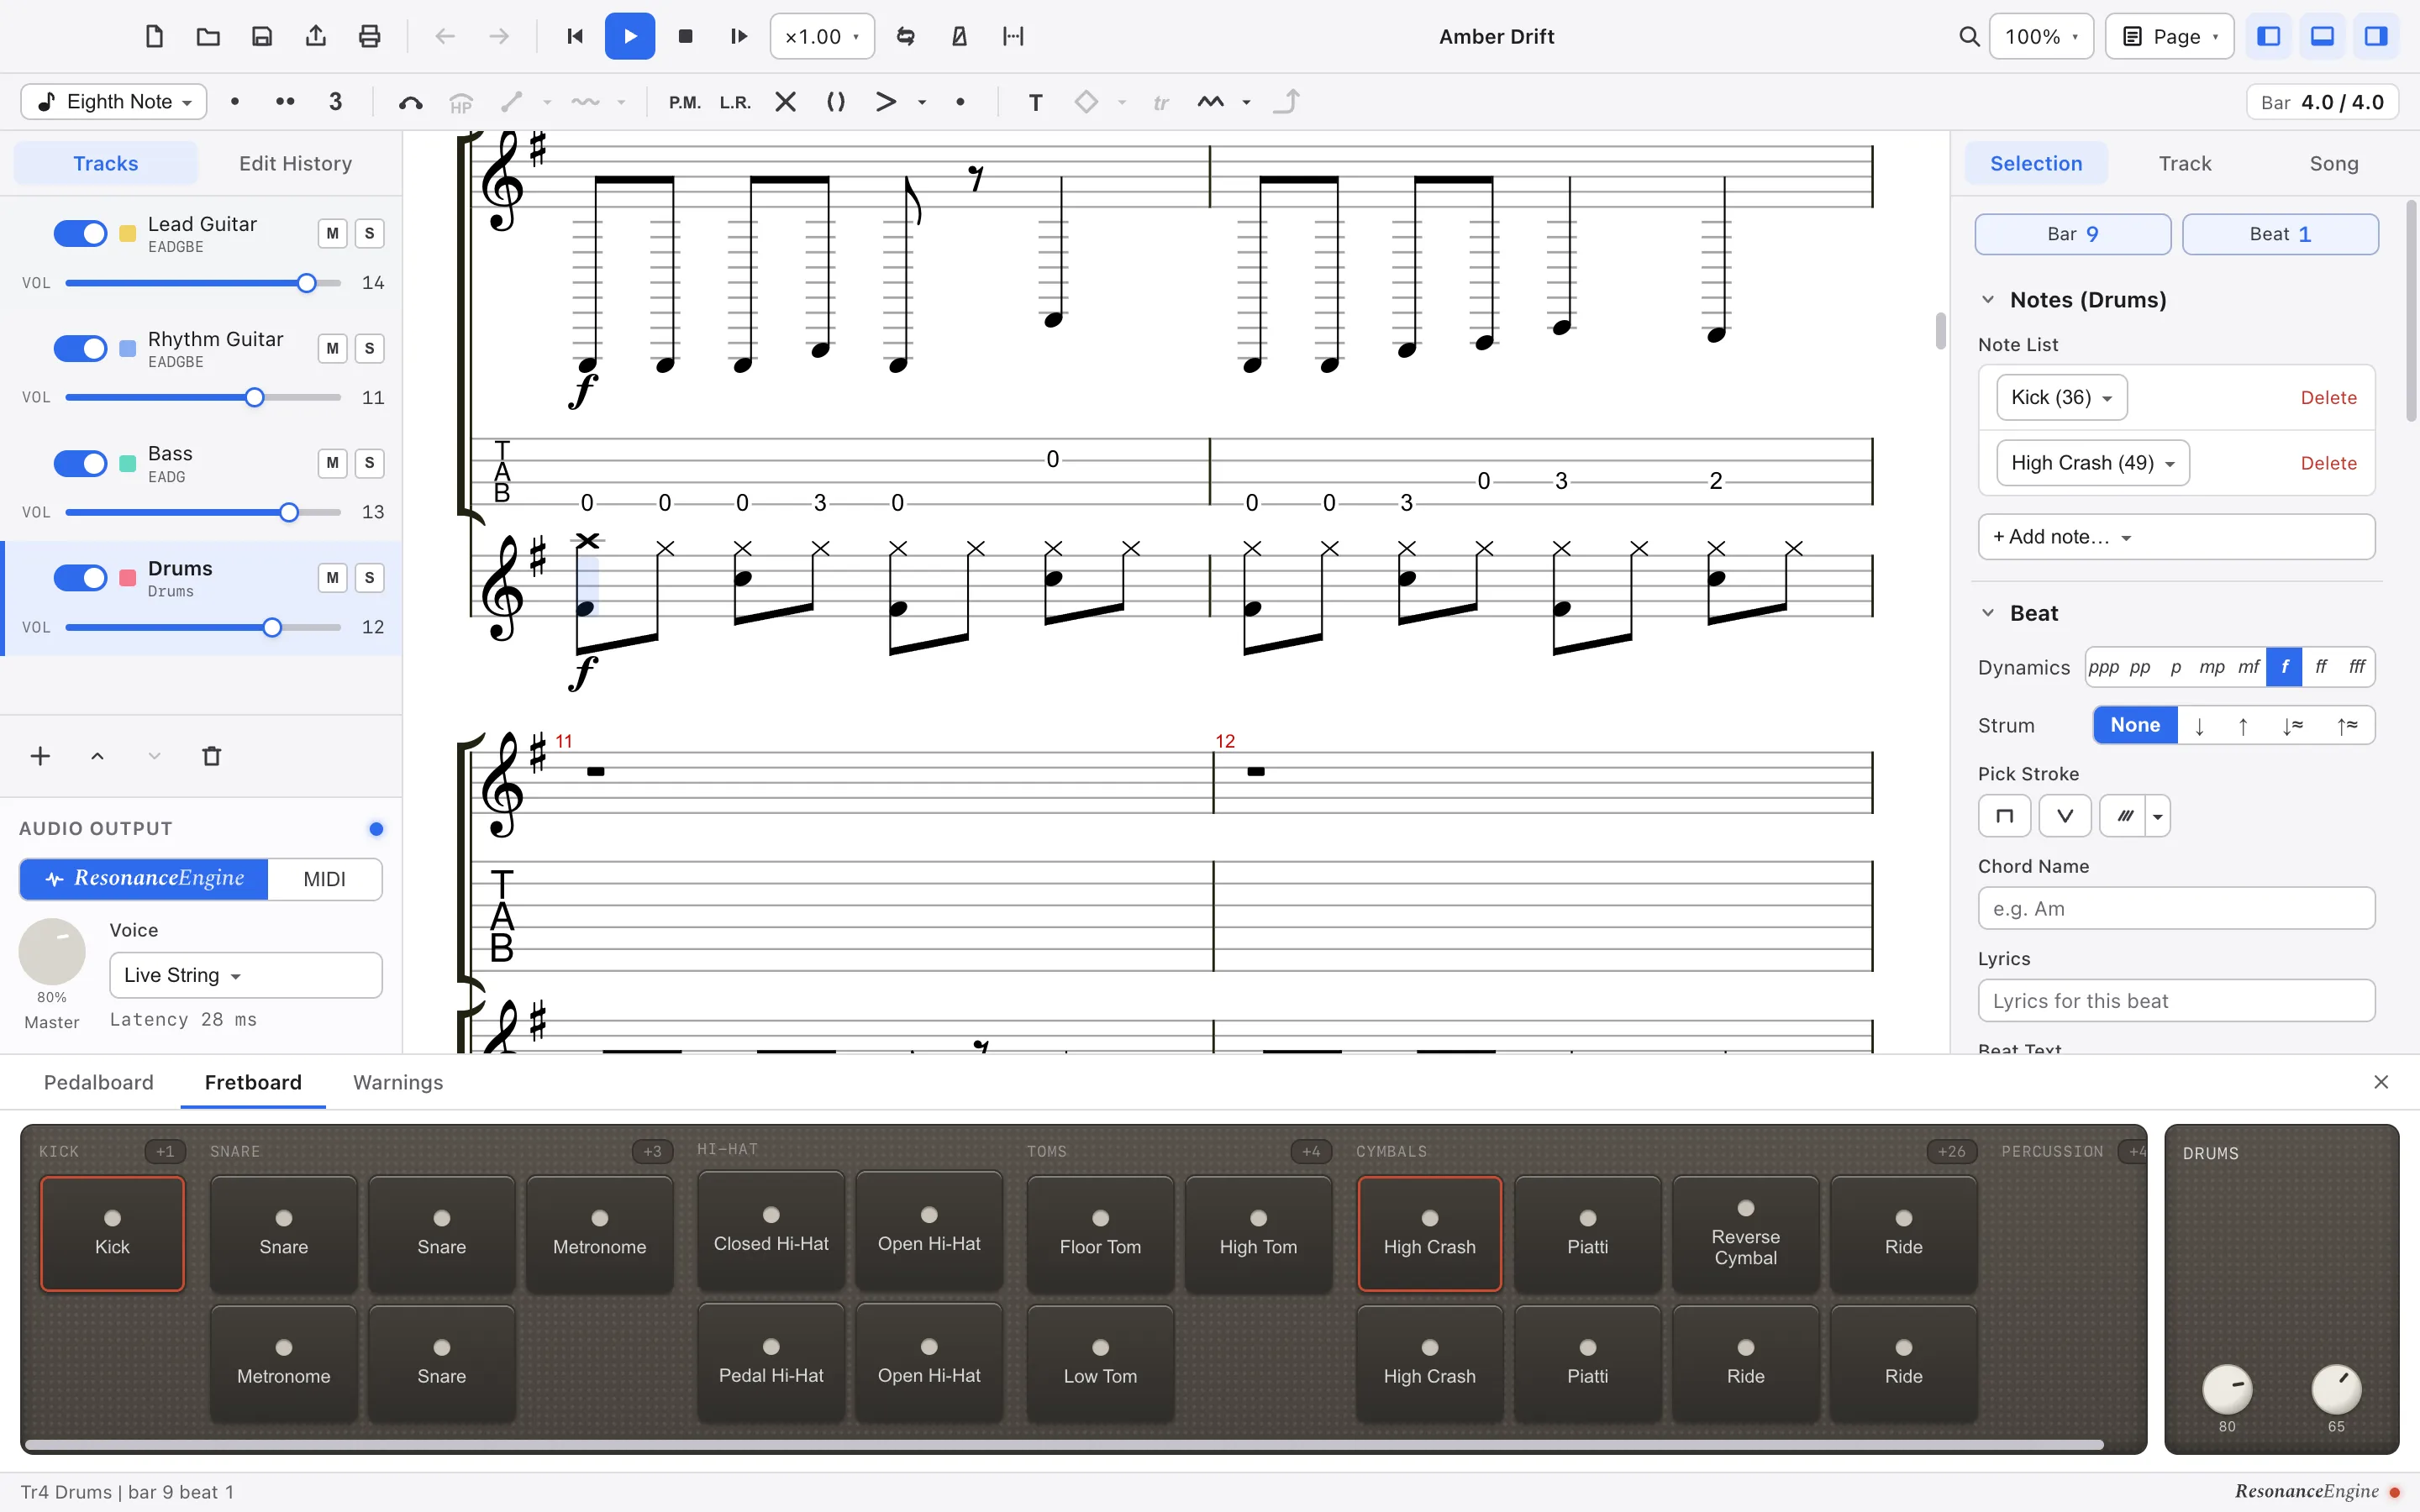
Task: Trigger the Floor Tom drum pad
Action: tap(1100, 1234)
